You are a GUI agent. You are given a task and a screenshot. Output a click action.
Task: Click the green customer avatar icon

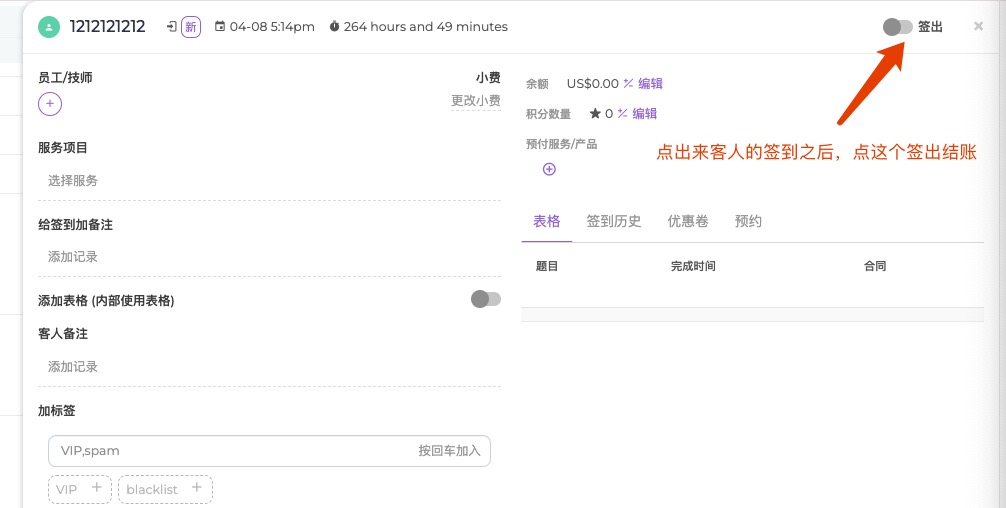49,27
